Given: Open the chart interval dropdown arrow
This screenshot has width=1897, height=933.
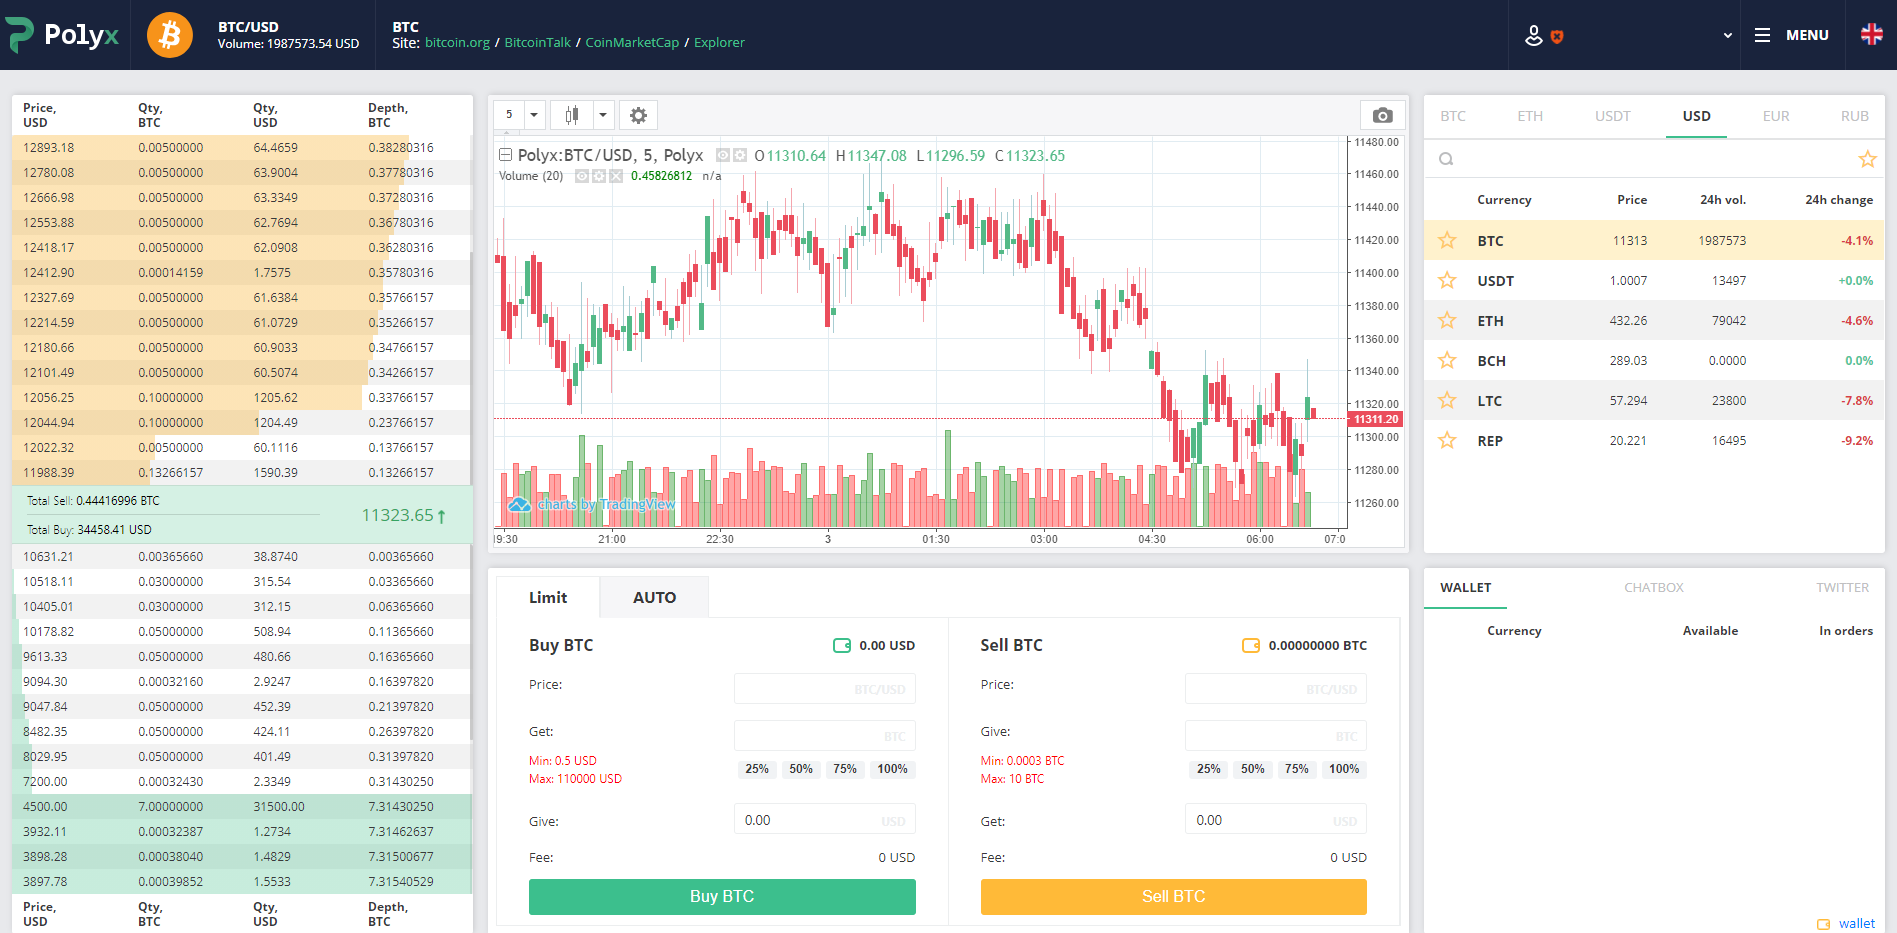Looking at the screenshot, I should [x=534, y=115].
